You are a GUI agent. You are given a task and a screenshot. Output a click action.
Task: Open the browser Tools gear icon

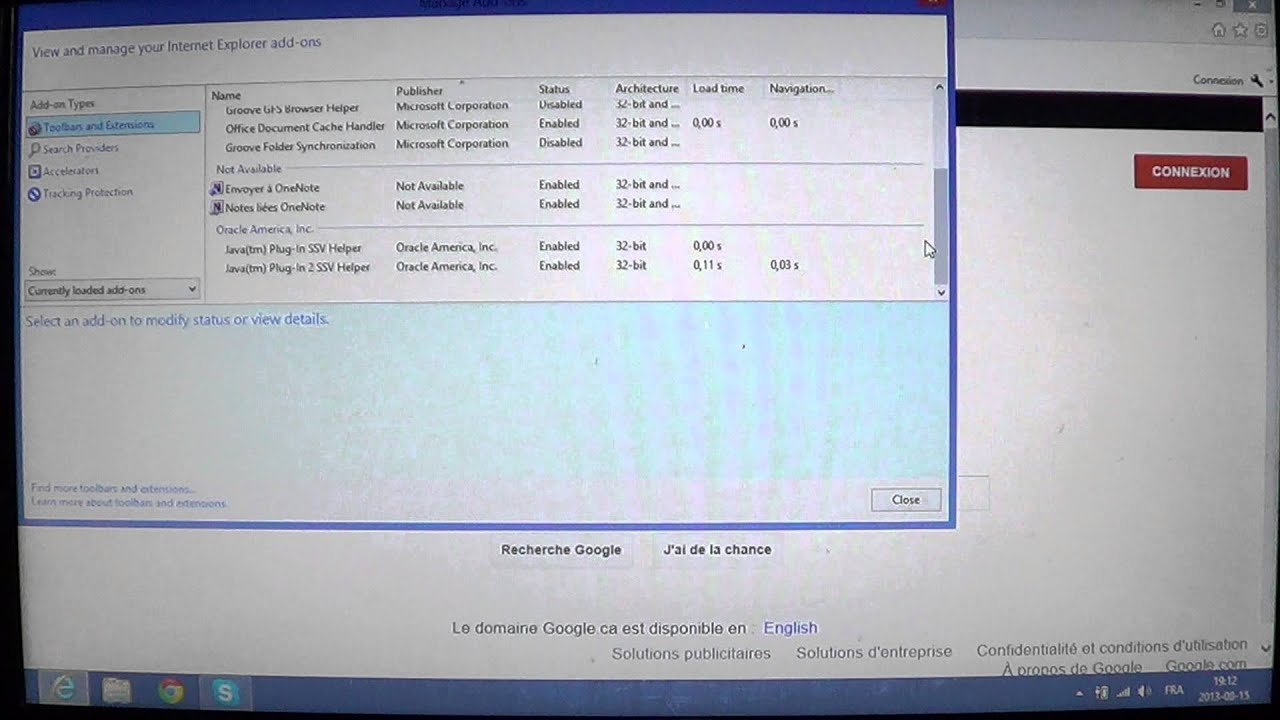click(x=1261, y=30)
